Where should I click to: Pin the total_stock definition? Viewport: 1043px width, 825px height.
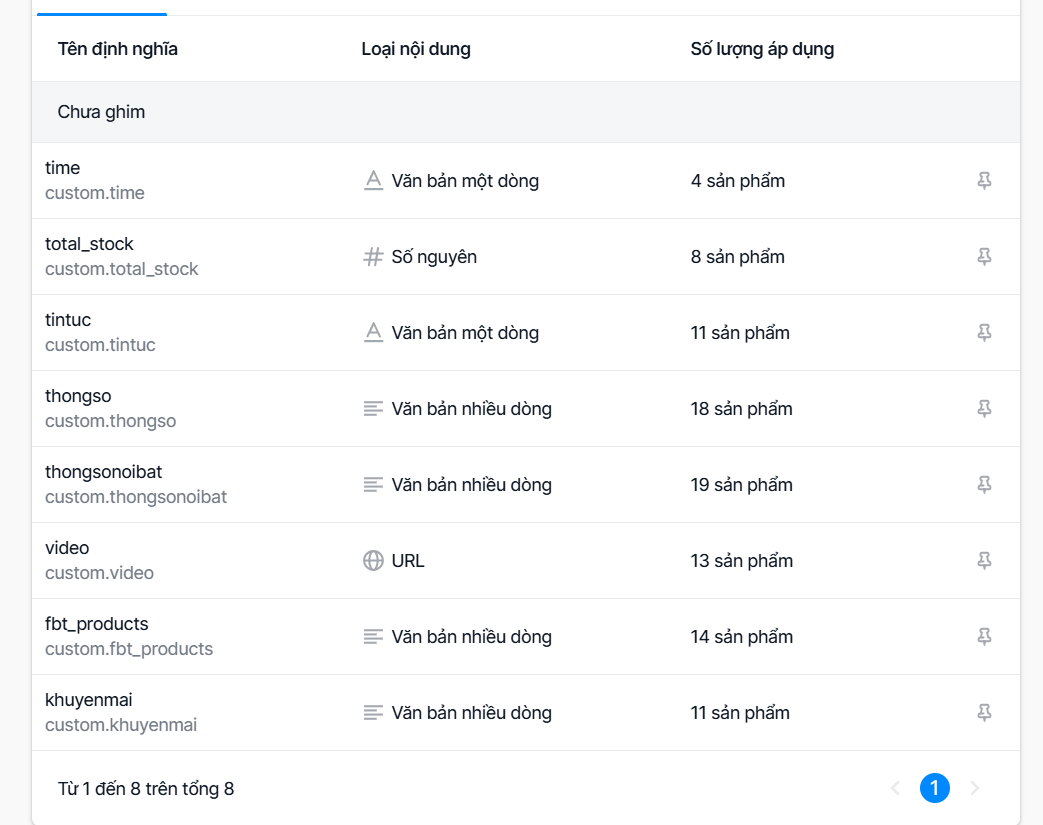(x=984, y=256)
